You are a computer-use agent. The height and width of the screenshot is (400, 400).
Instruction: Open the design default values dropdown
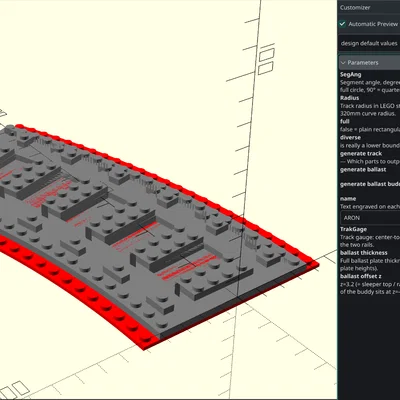(x=369, y=44)
